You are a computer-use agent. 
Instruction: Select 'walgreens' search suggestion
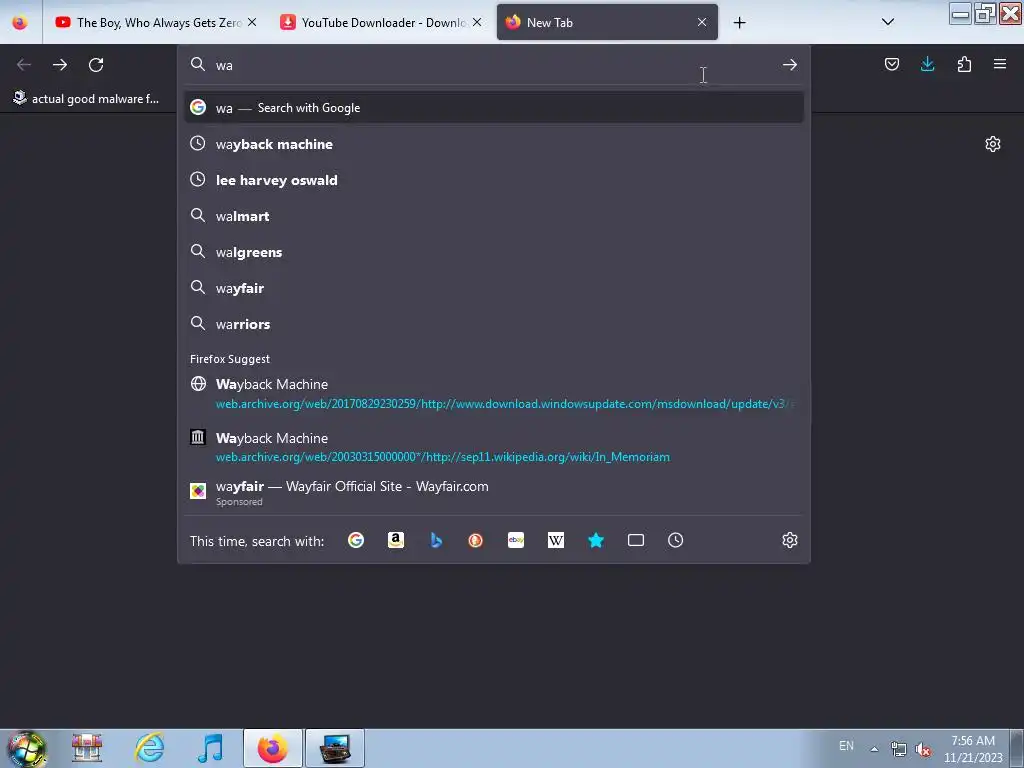494,251
